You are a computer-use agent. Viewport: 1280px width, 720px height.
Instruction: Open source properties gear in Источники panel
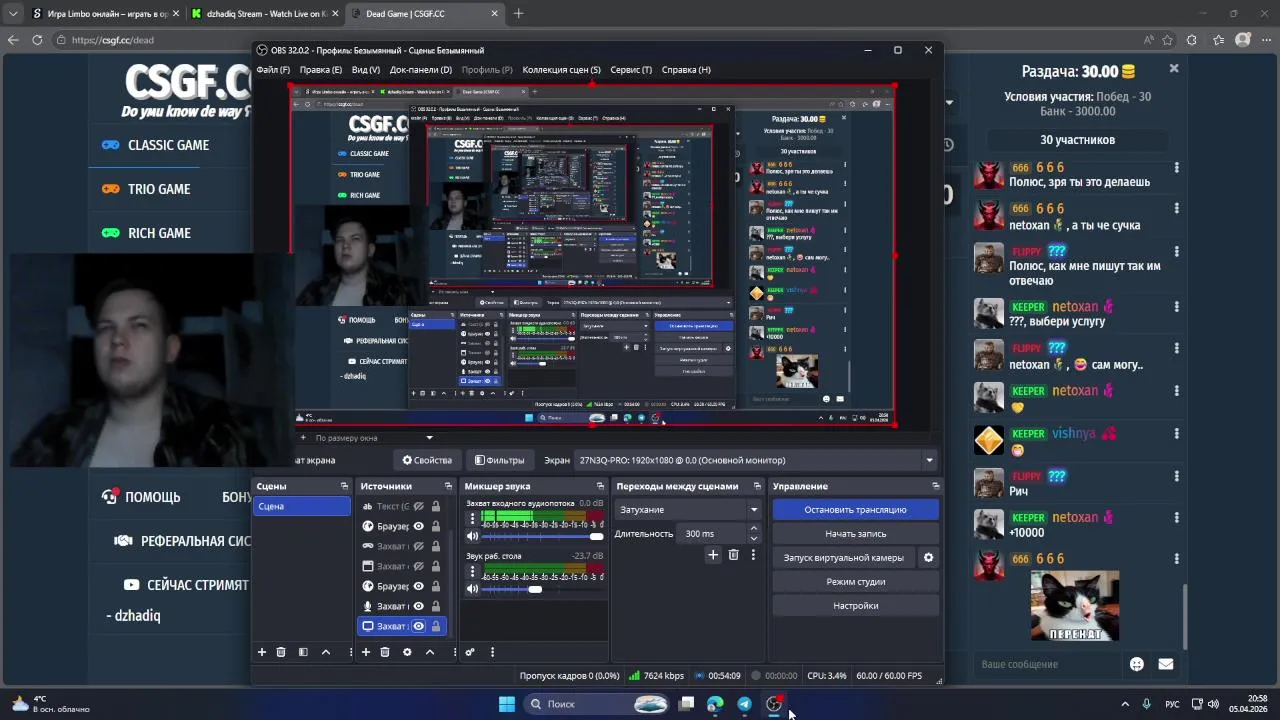pyautogui.click(x=407, y=652)
